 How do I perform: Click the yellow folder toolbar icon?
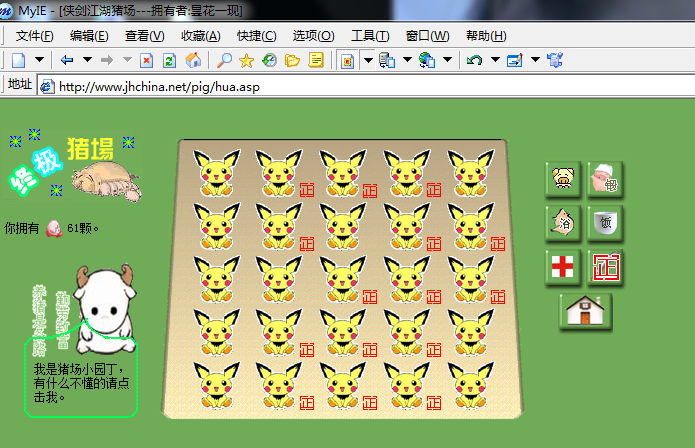click(293, 60)
